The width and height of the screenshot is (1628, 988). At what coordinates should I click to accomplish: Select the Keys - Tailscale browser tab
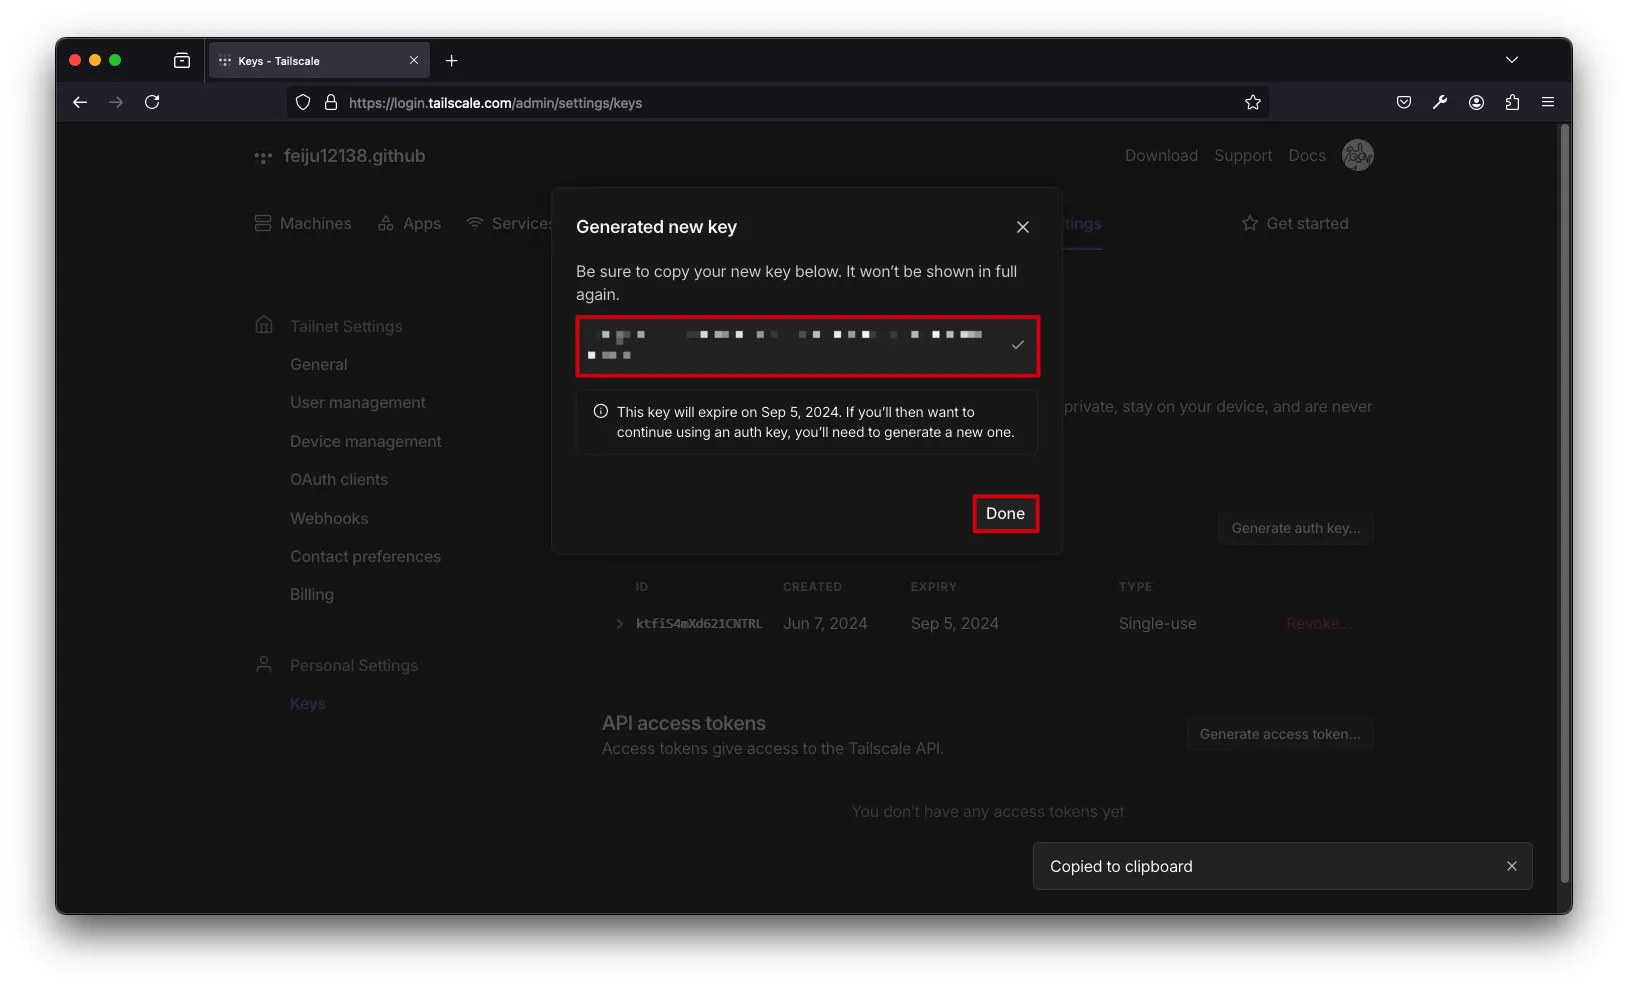click(319, 60)
